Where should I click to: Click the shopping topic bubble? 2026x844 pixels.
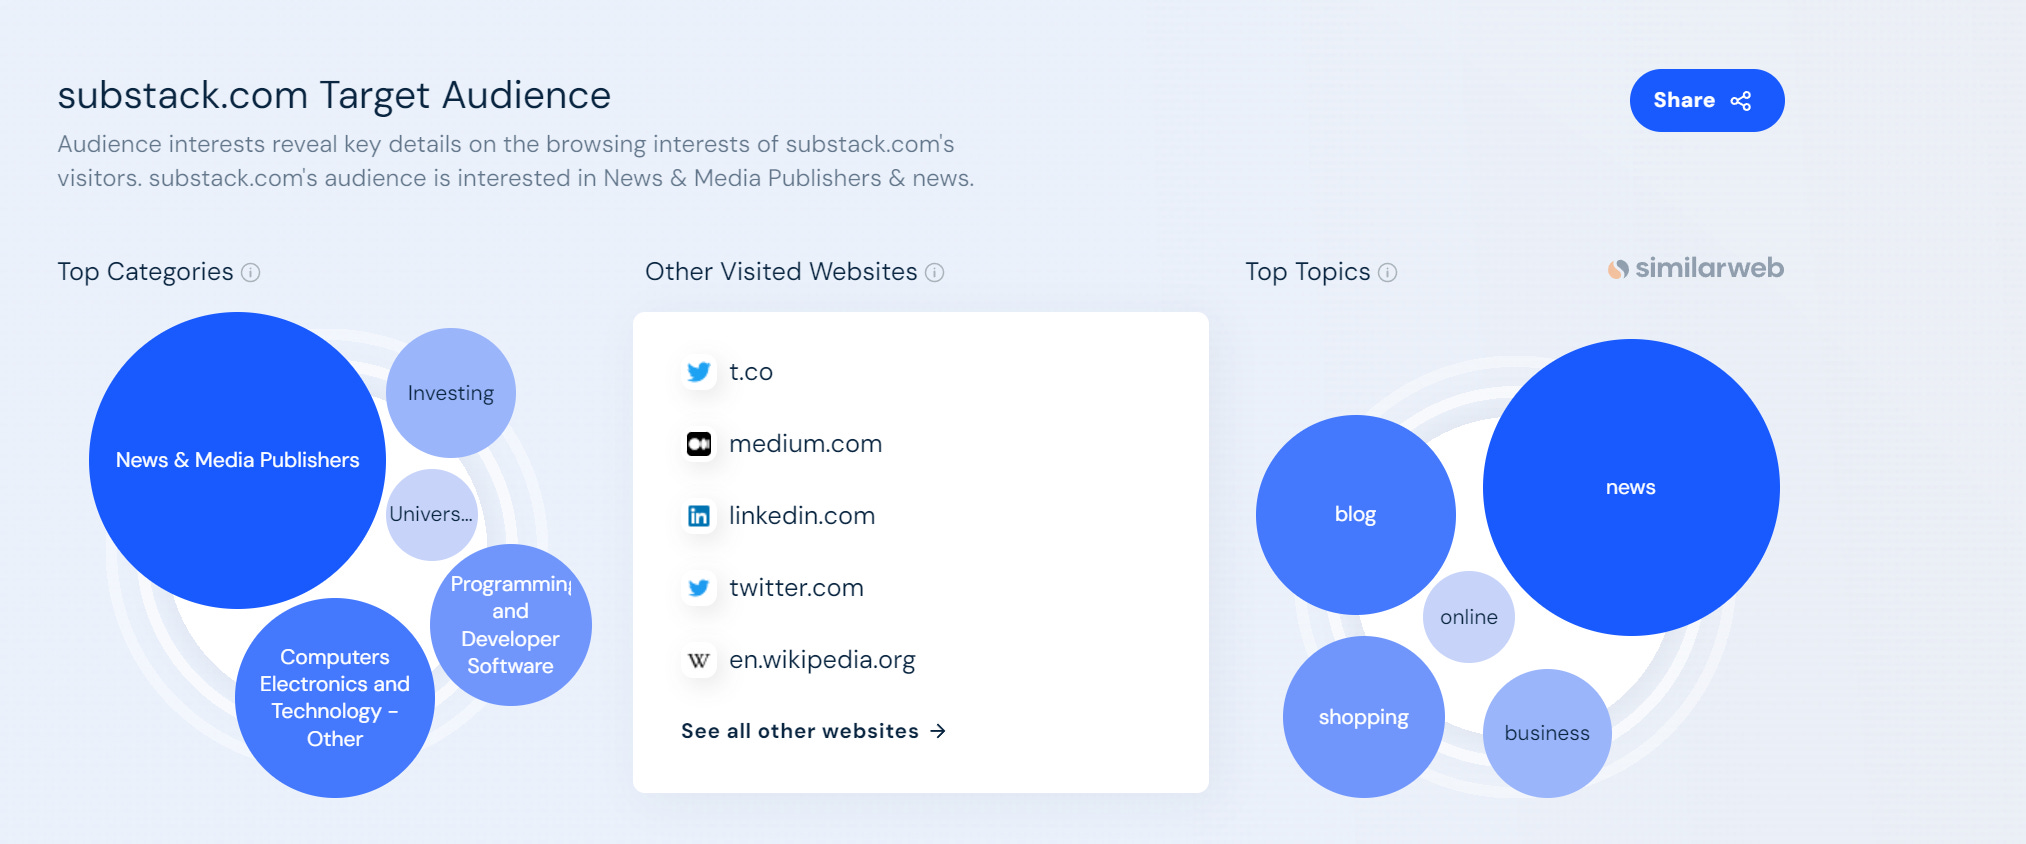click(x=1363, y=716)
